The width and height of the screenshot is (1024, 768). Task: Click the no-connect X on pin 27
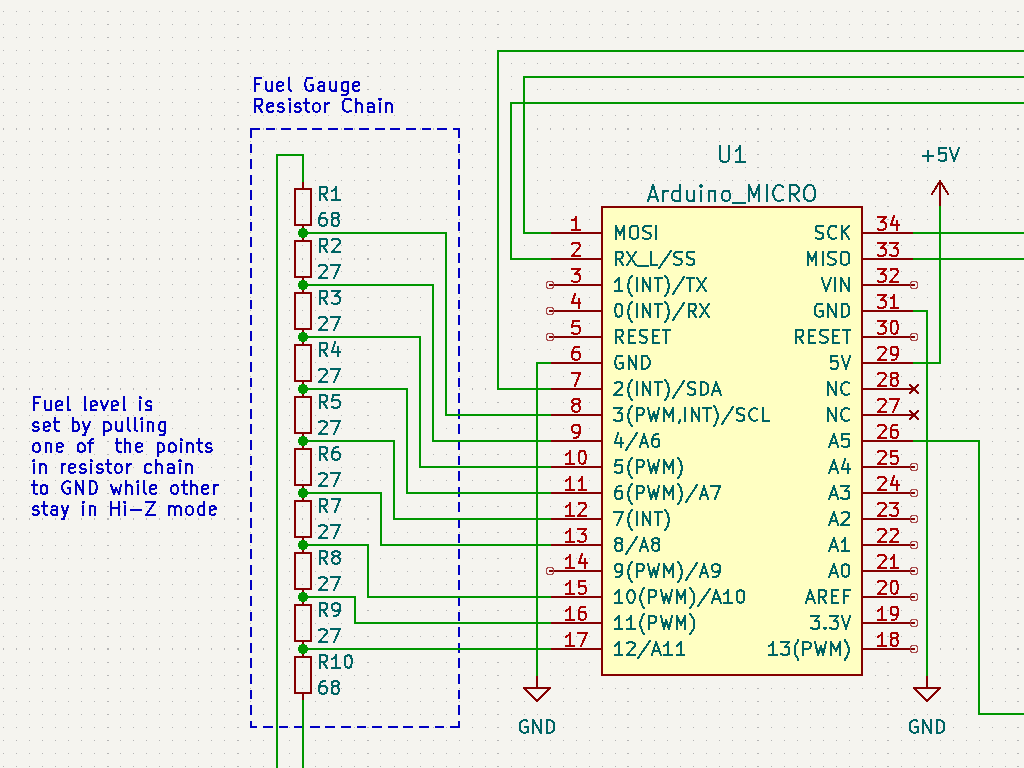(x=914, y=415)
